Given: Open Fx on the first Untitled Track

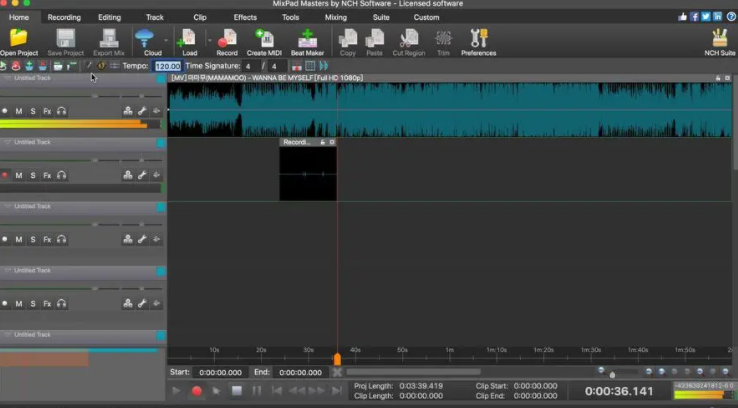Looking at the screenshot, I should tap(47, 111).
